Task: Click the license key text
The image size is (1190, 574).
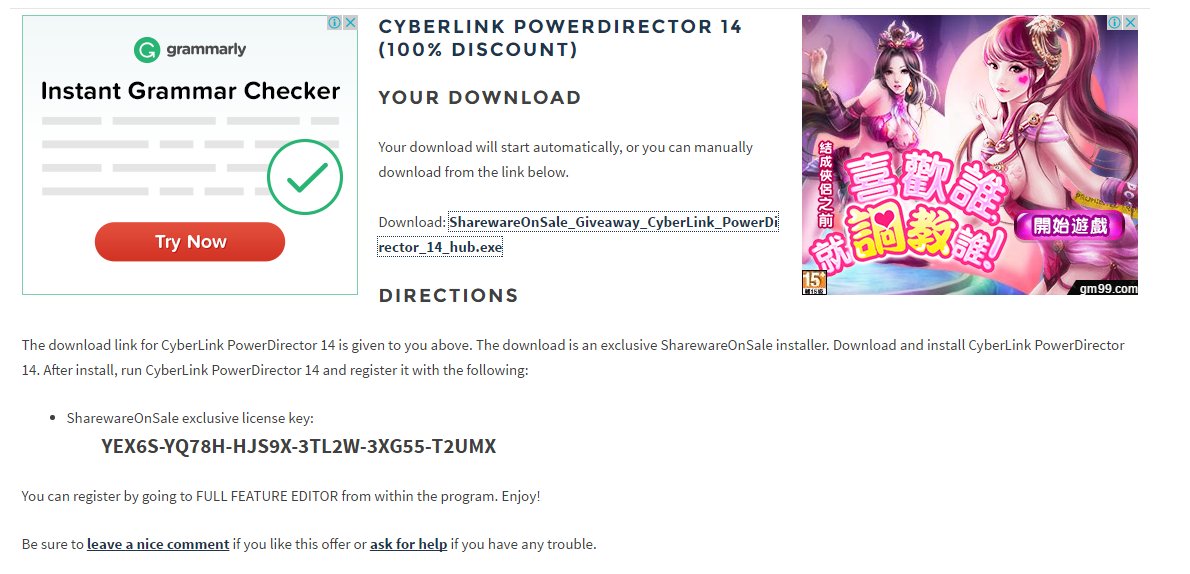Action: (x=299, y=446)
